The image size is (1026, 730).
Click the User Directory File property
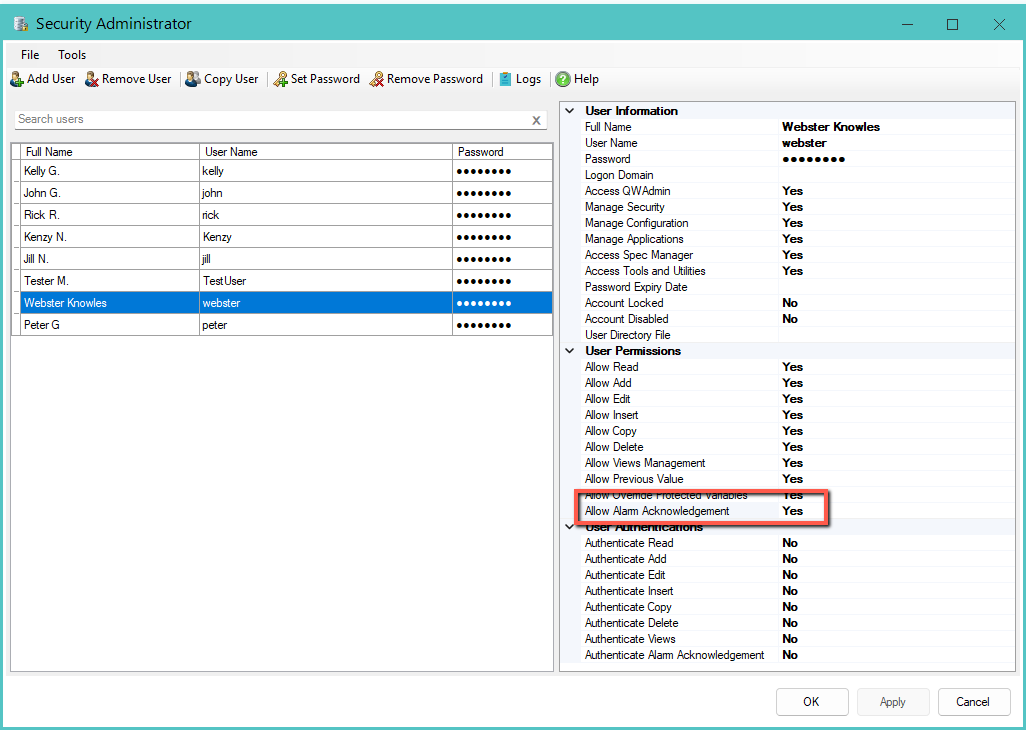[797, 336]
